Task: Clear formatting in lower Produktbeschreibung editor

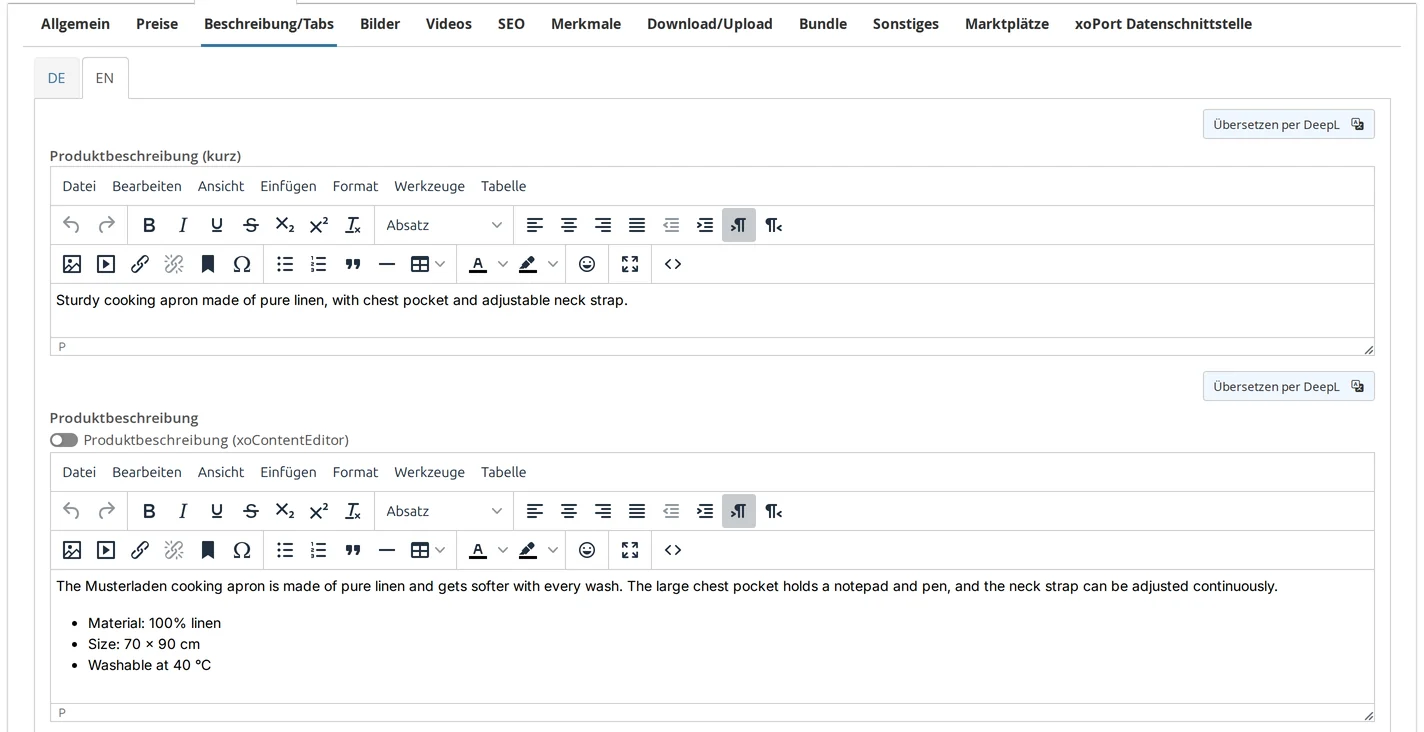Action: tap(353, 511)
